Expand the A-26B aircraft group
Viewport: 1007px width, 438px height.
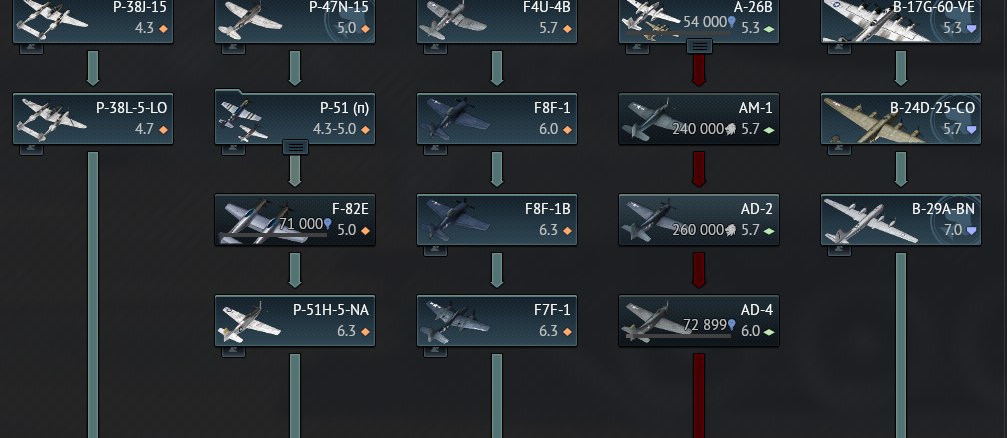point(699,46)
